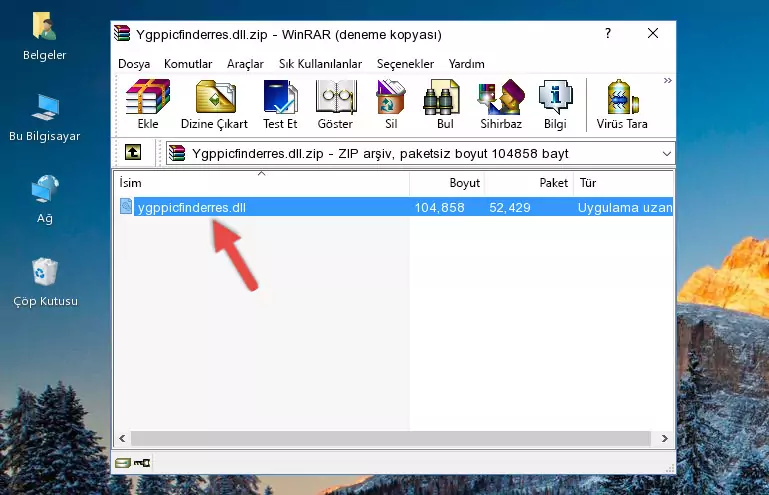Open the Göster view tool
The width and height of the screenshot is (769, 495).
pyautogui.click(x=335, y=104)
